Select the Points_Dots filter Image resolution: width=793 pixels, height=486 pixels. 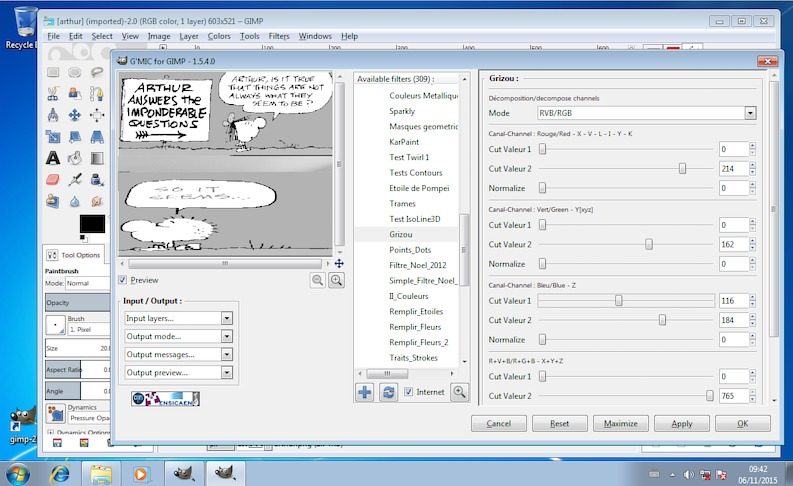410,250
